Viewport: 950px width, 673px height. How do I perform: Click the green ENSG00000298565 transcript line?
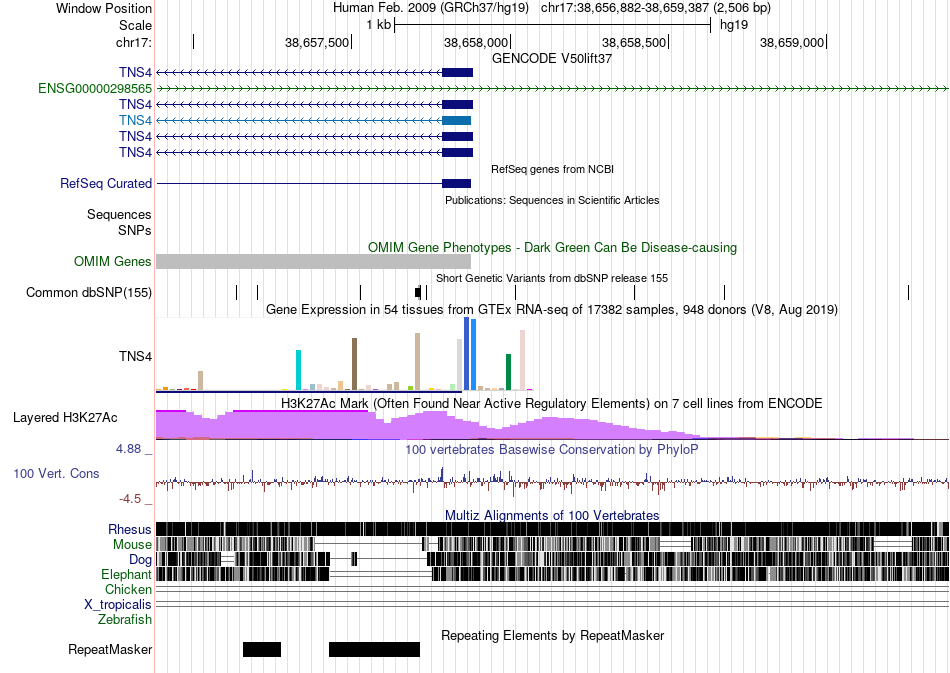click(552, 88)
